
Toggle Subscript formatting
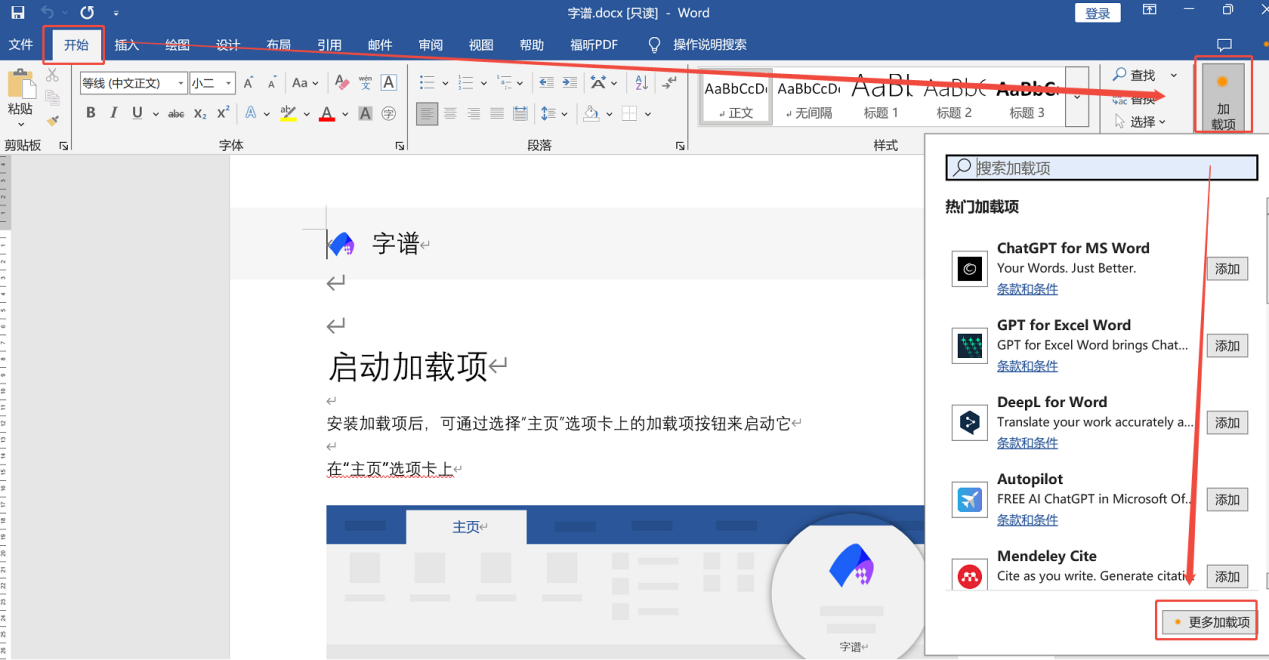tap(200, 114)
